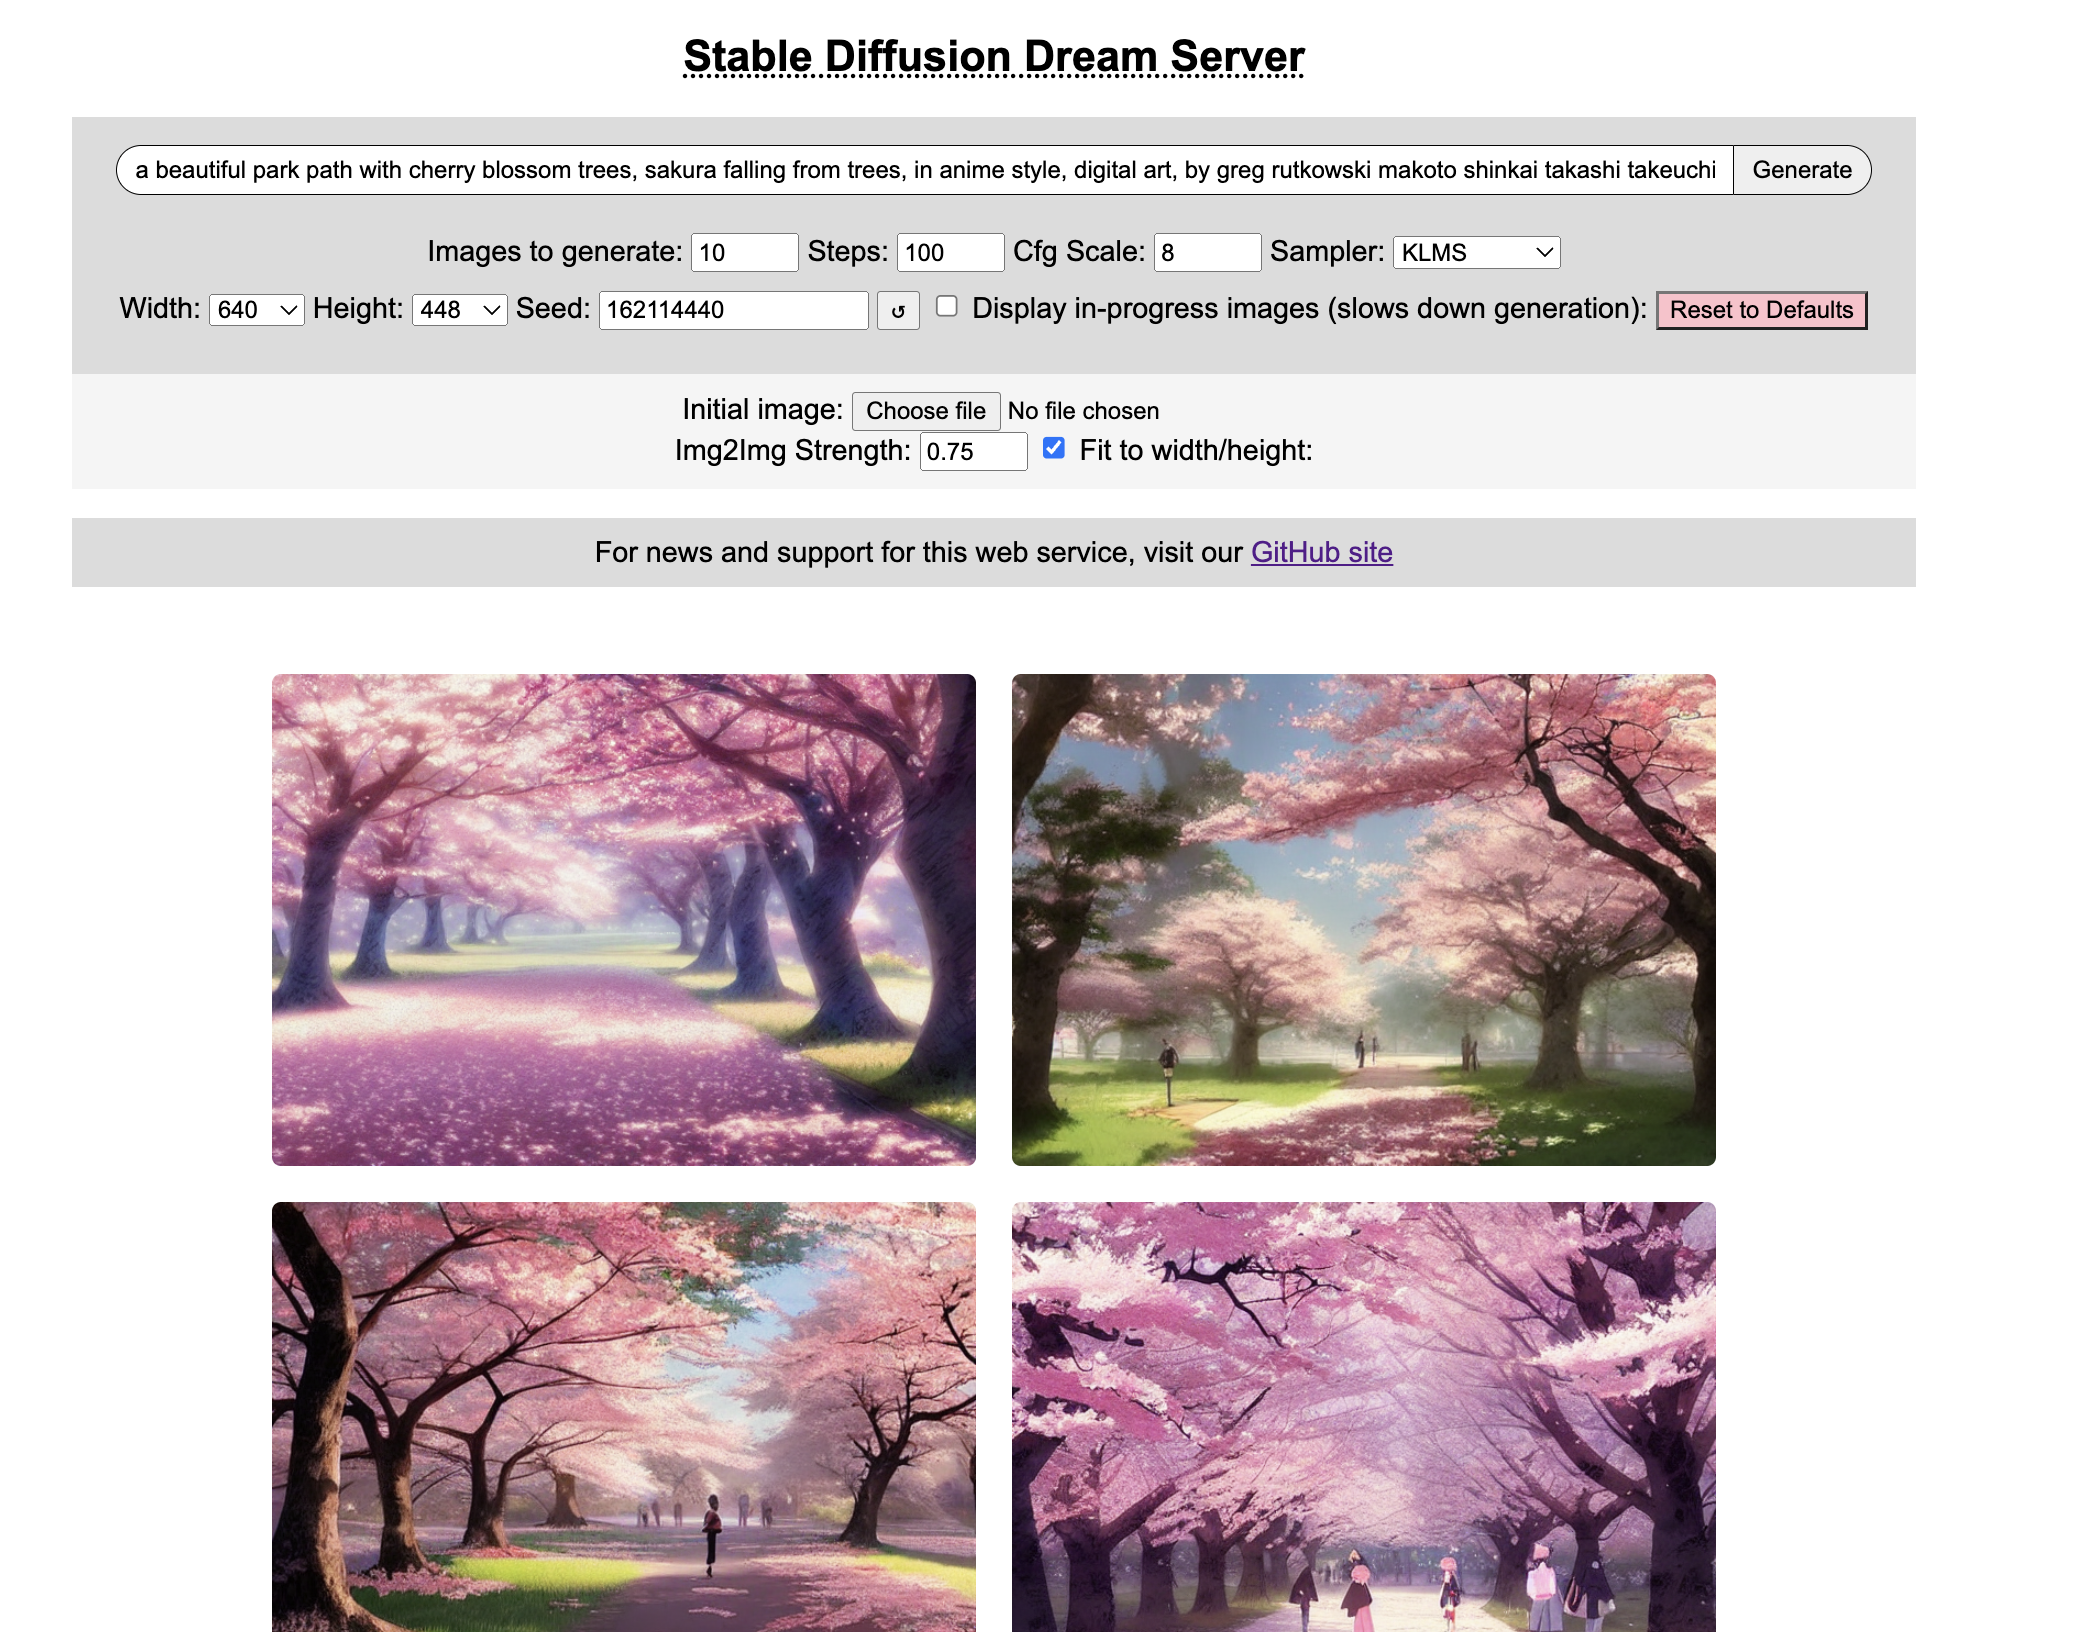Expand the Width 640 dropdown

click(x=256, y=310)
